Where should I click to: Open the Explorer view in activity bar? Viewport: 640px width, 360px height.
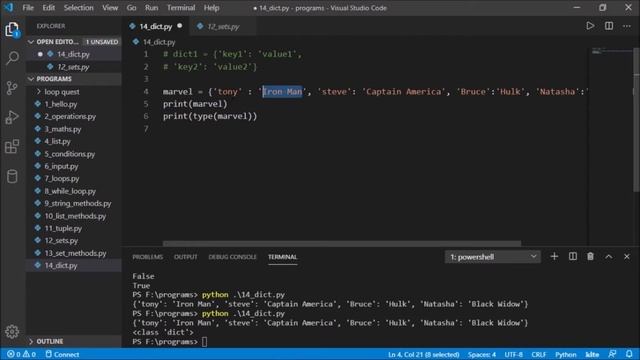[12, 29]
